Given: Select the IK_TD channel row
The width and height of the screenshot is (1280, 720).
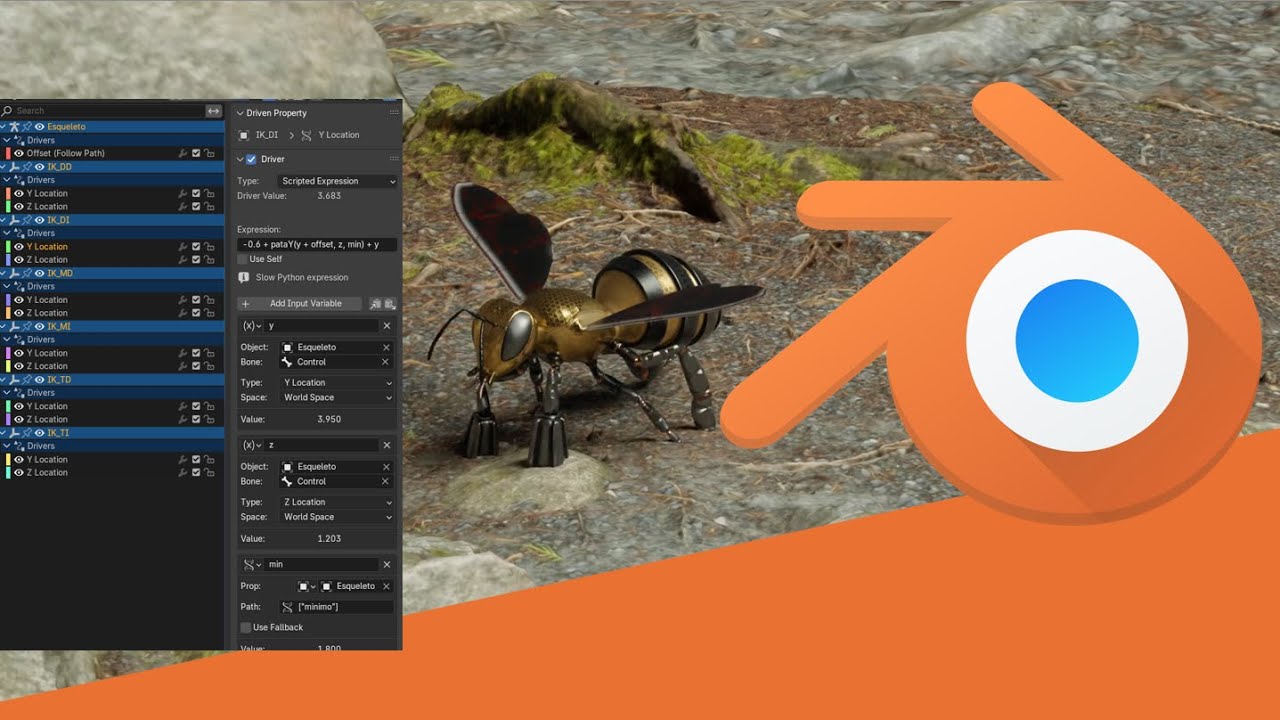Looking at the screenshot, I should point(112,380).
